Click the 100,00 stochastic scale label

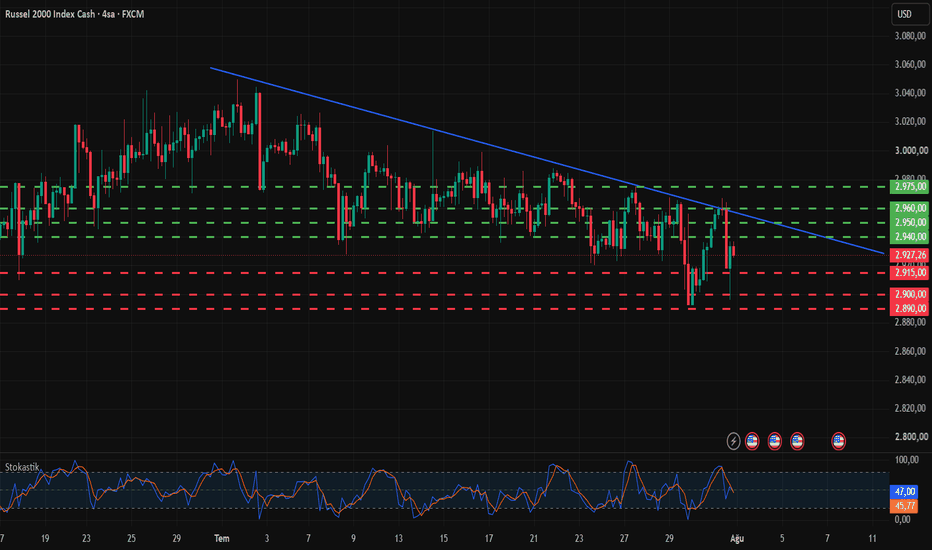tap(906, 460)
